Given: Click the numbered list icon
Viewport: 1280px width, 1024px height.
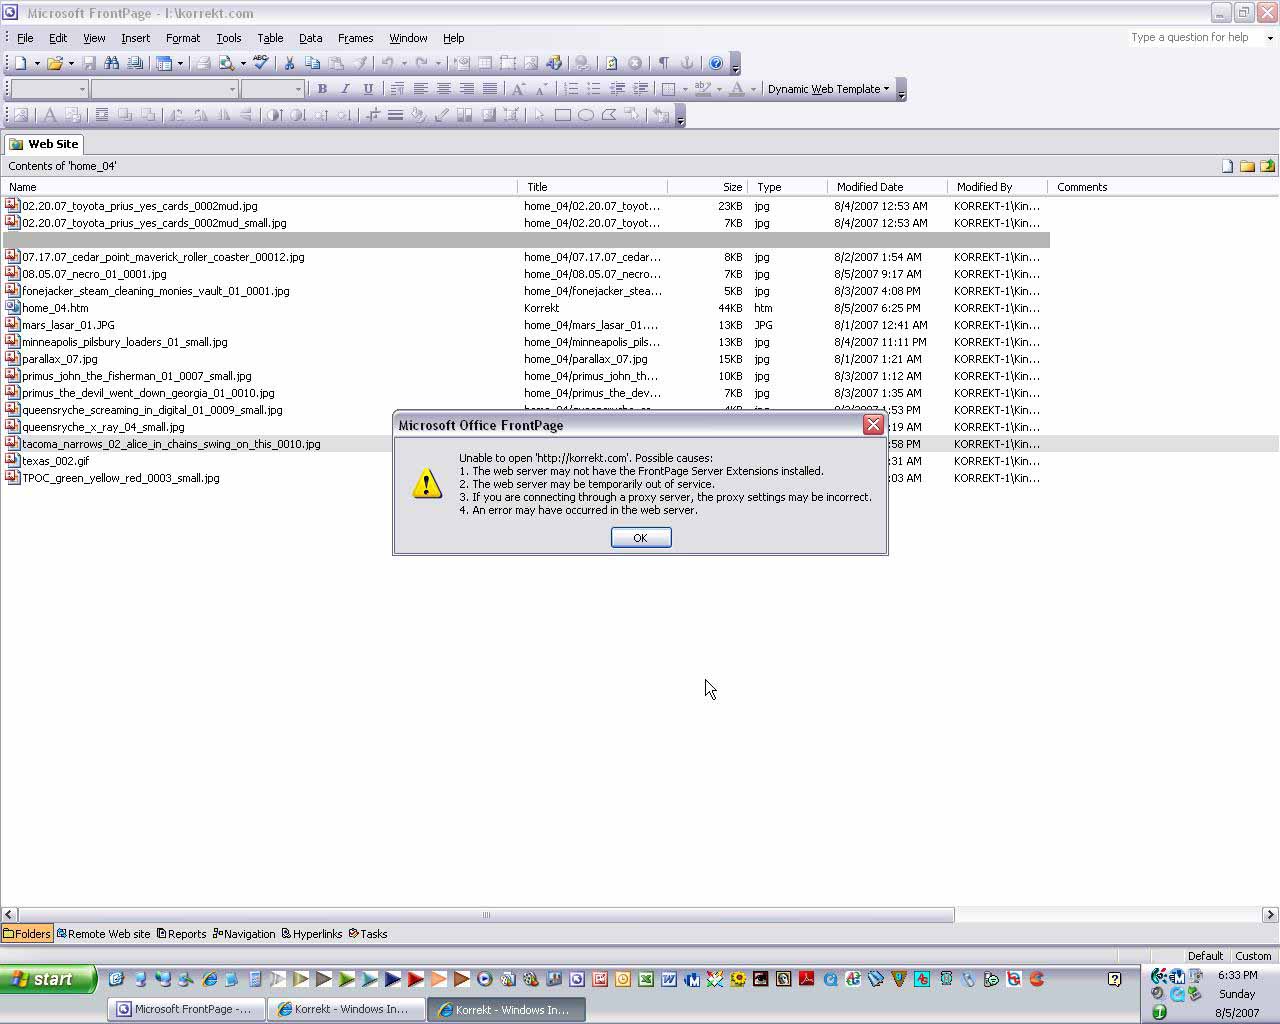Looking at the screenshot, I should pyautogui.click(x=570, y=89).
